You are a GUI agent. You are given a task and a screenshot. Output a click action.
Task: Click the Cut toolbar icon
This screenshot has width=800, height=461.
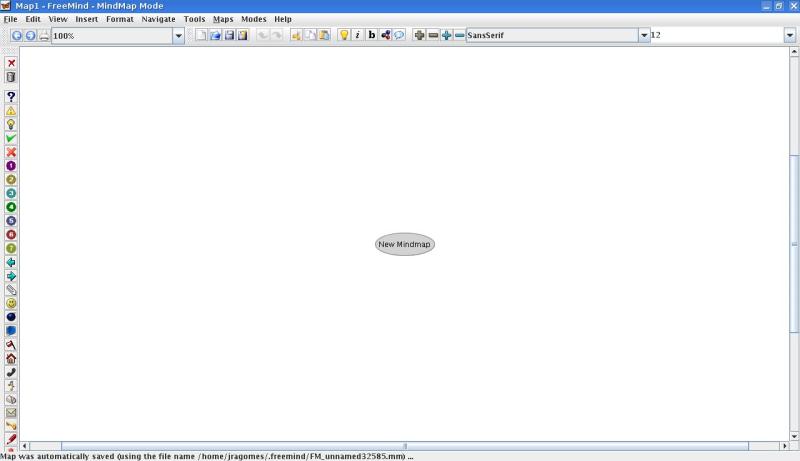pos(296,35)
